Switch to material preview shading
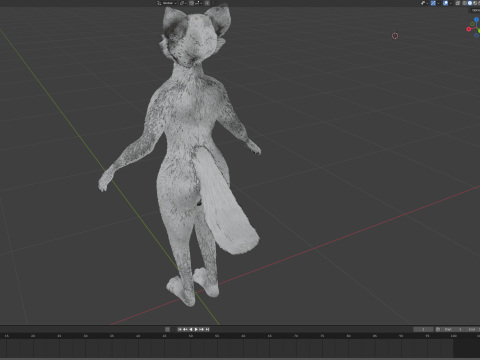This screenshot has height=360, width=480. [475, 3]
